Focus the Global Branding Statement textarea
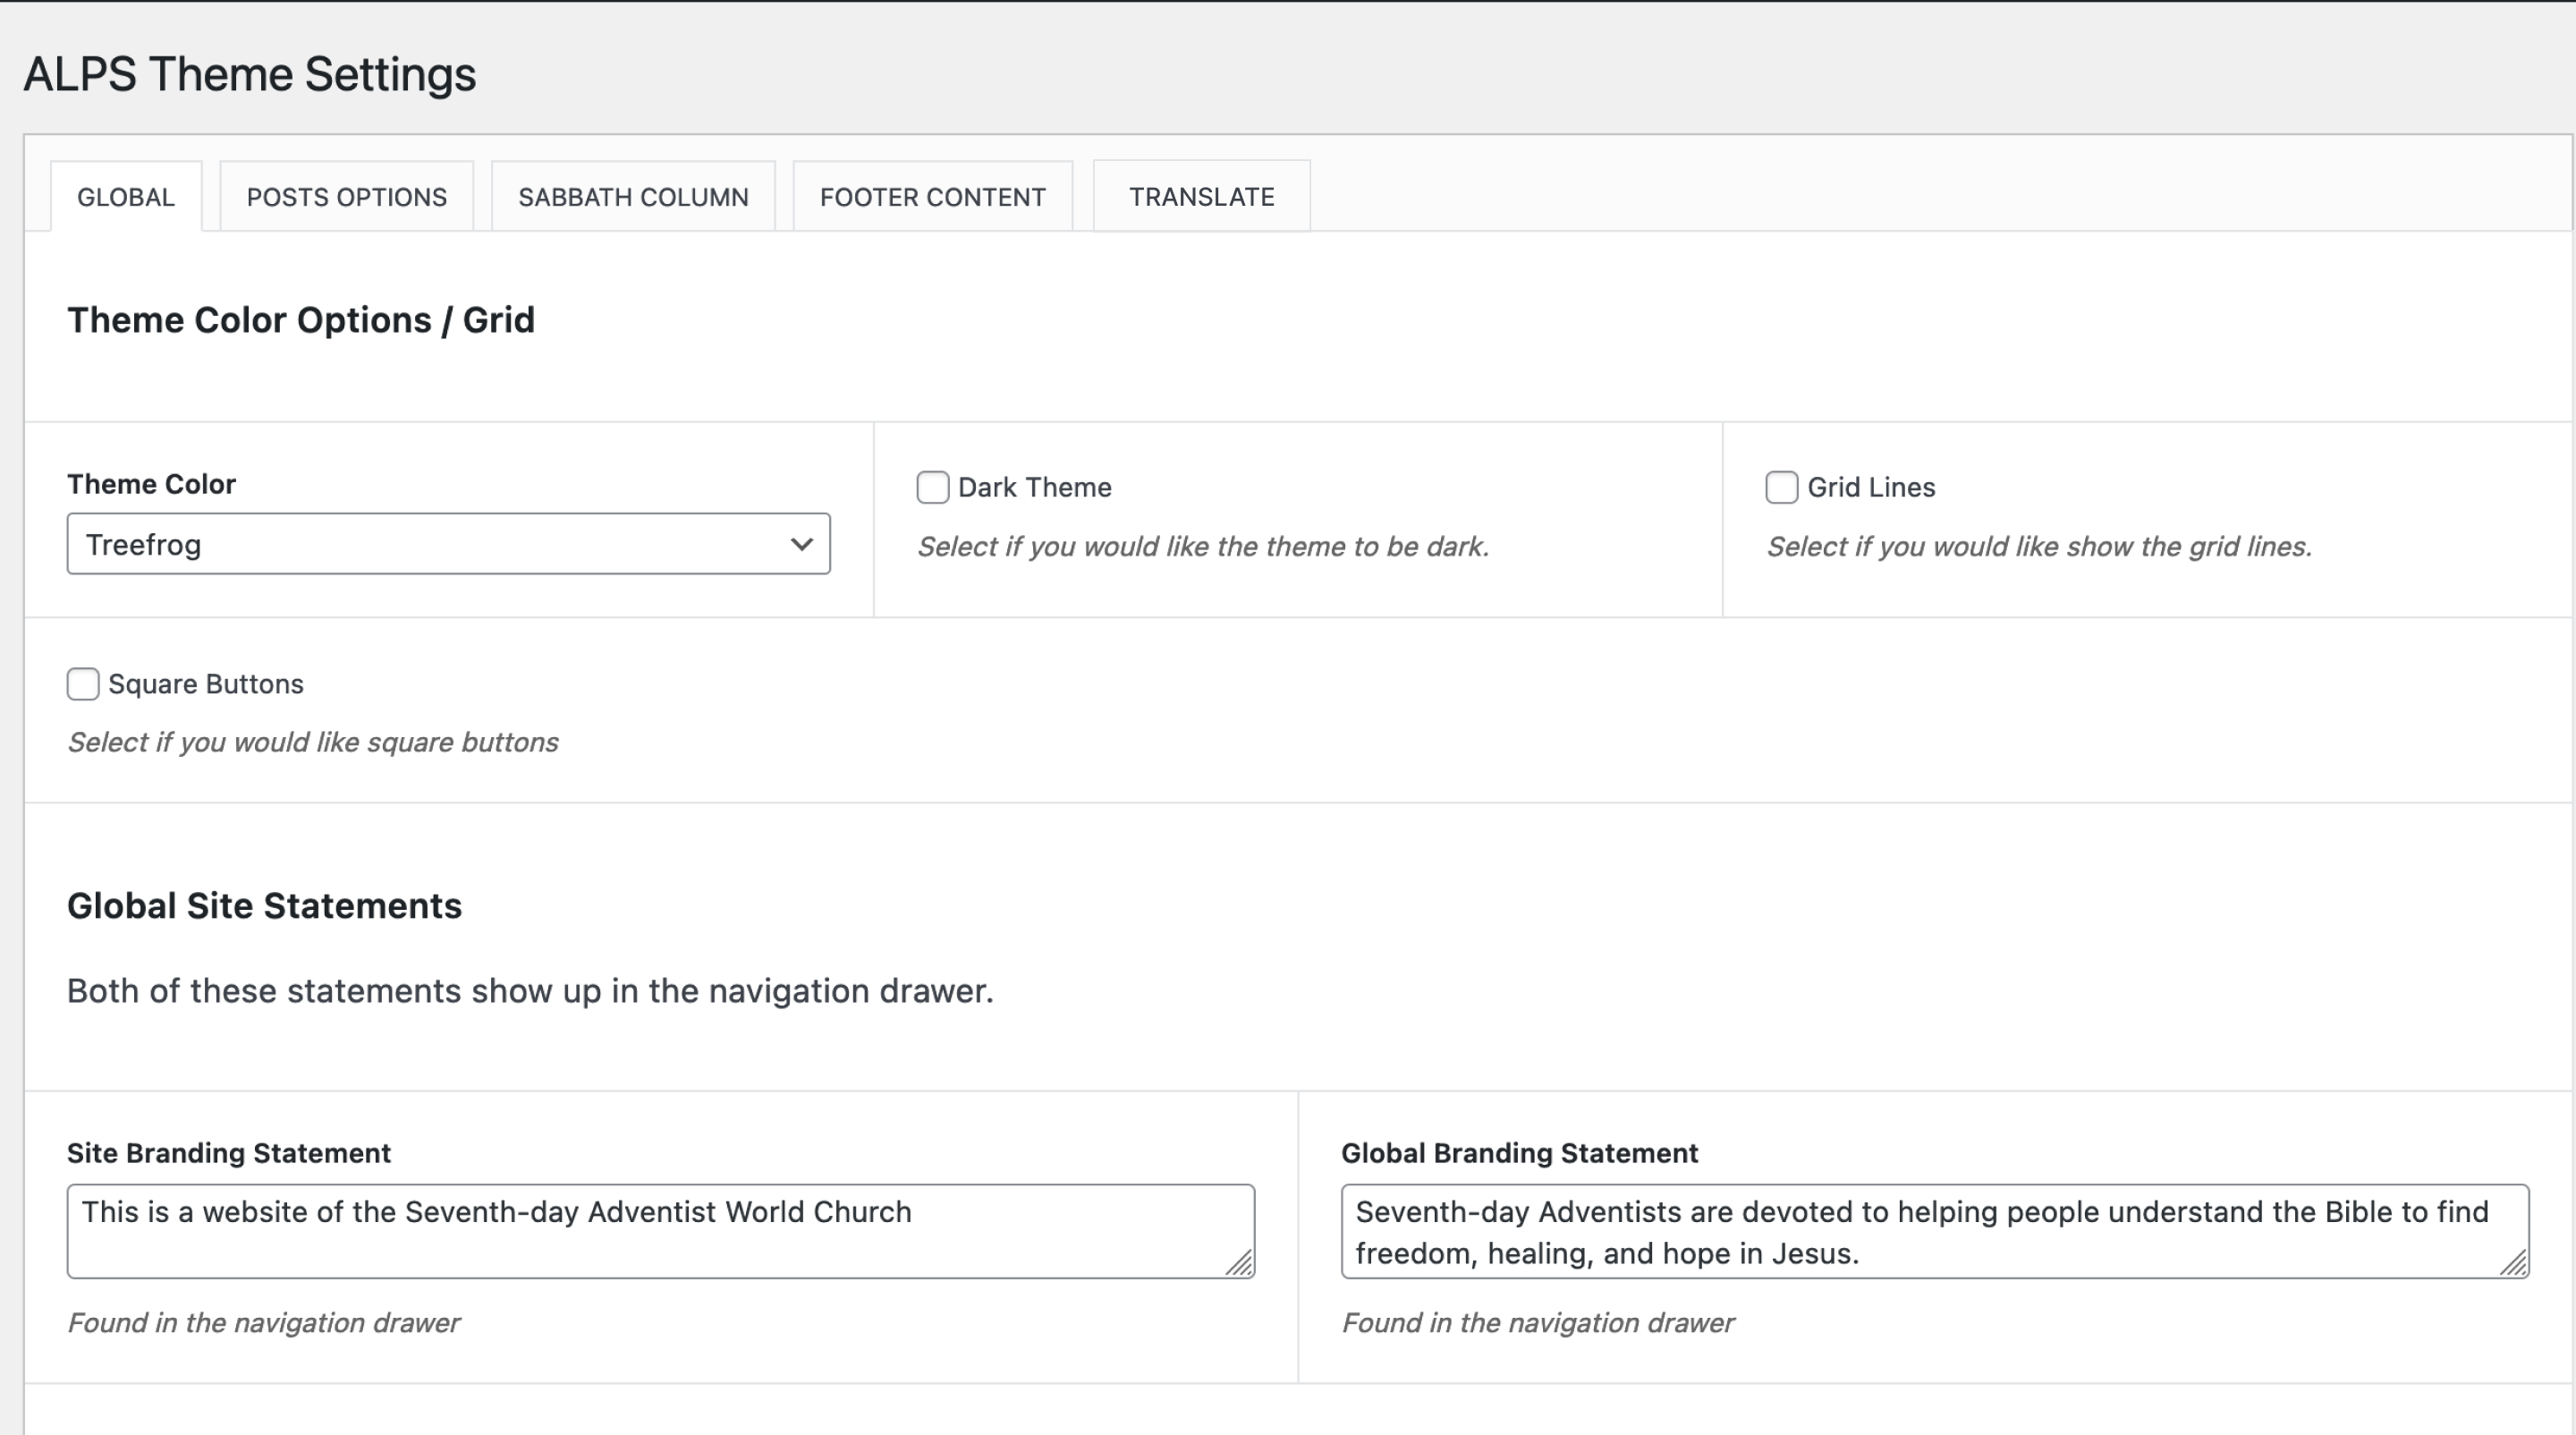 [1935, 1231]
